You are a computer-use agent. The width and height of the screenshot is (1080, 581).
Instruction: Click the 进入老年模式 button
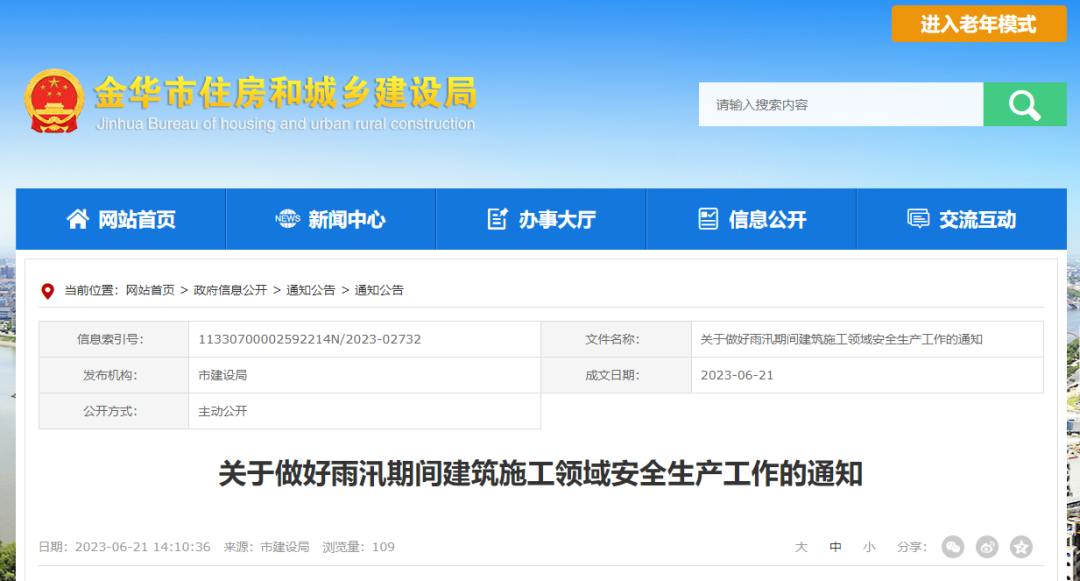coord(978,23)
